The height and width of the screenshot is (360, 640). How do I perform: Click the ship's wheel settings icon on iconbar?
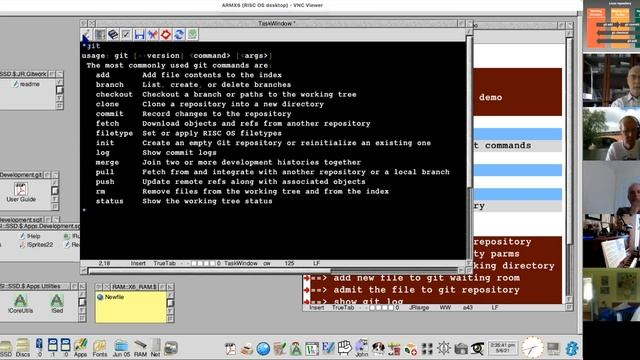coord(444,349)
